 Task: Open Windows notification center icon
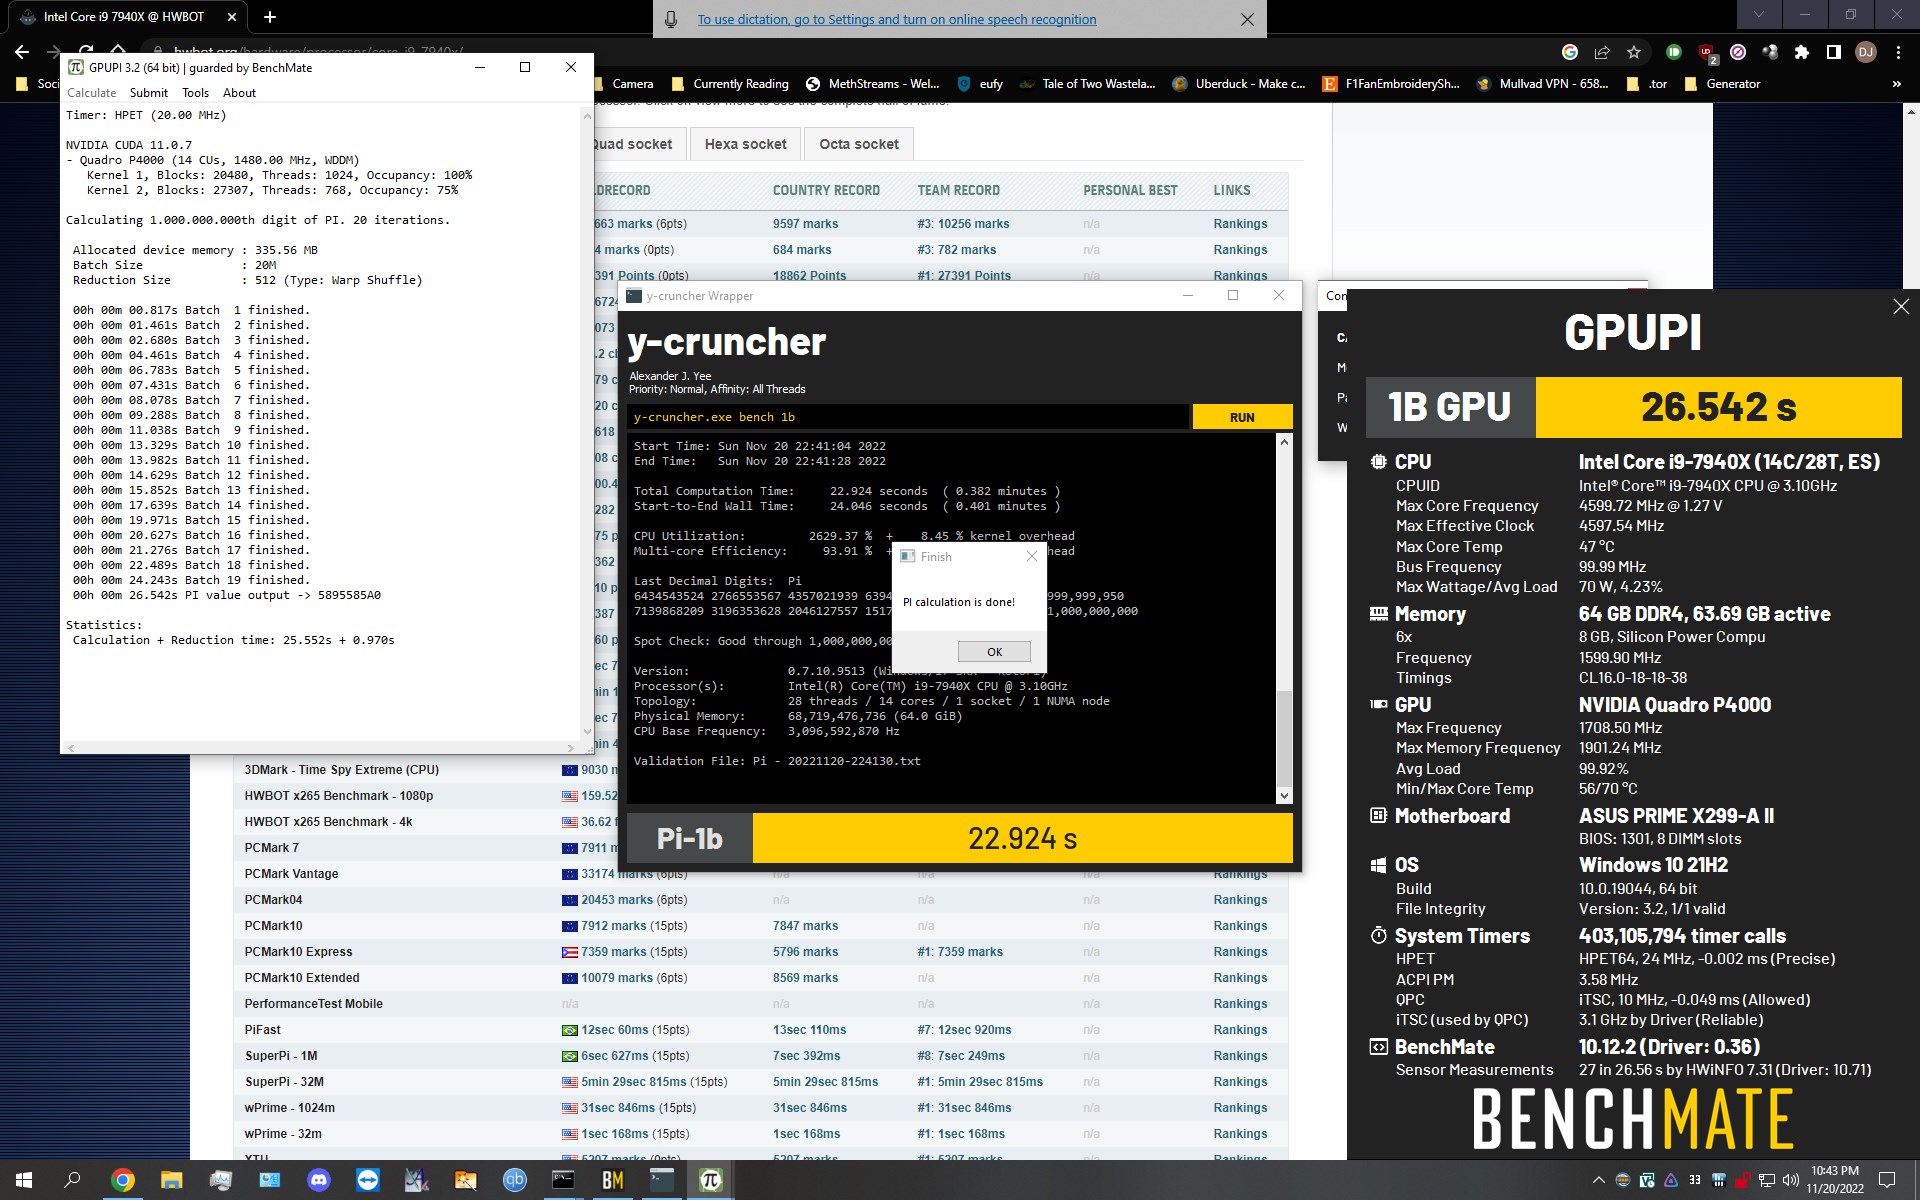1887,1180
